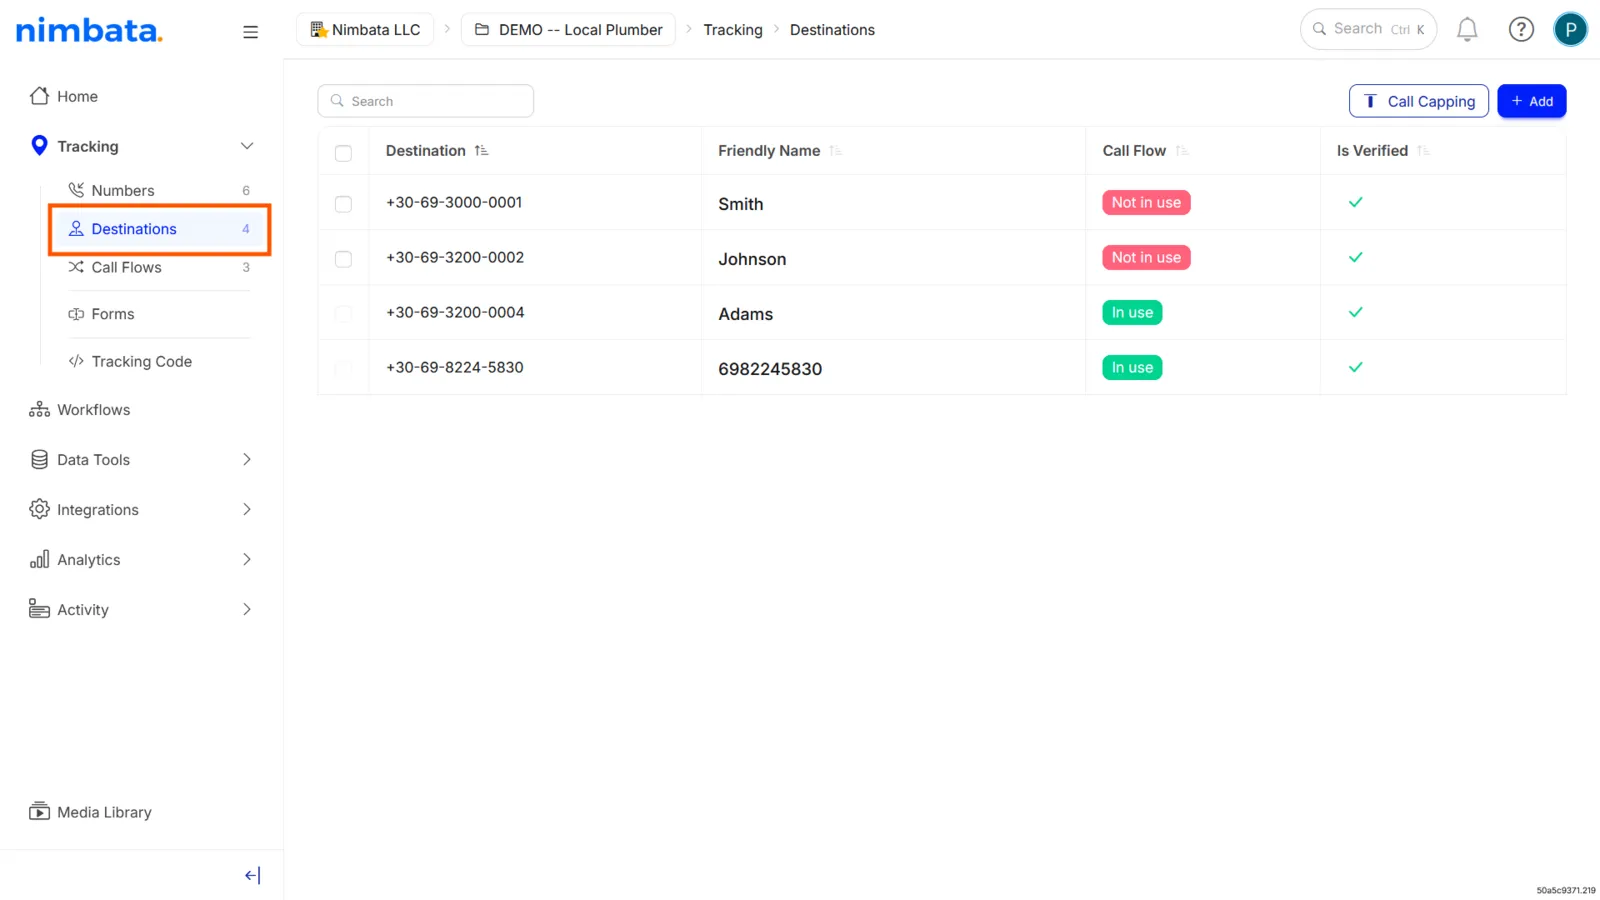This screenshot has height=900, width=1600.
Task: Expand the Analytics chevron
Action: click(x=246, y=559)
